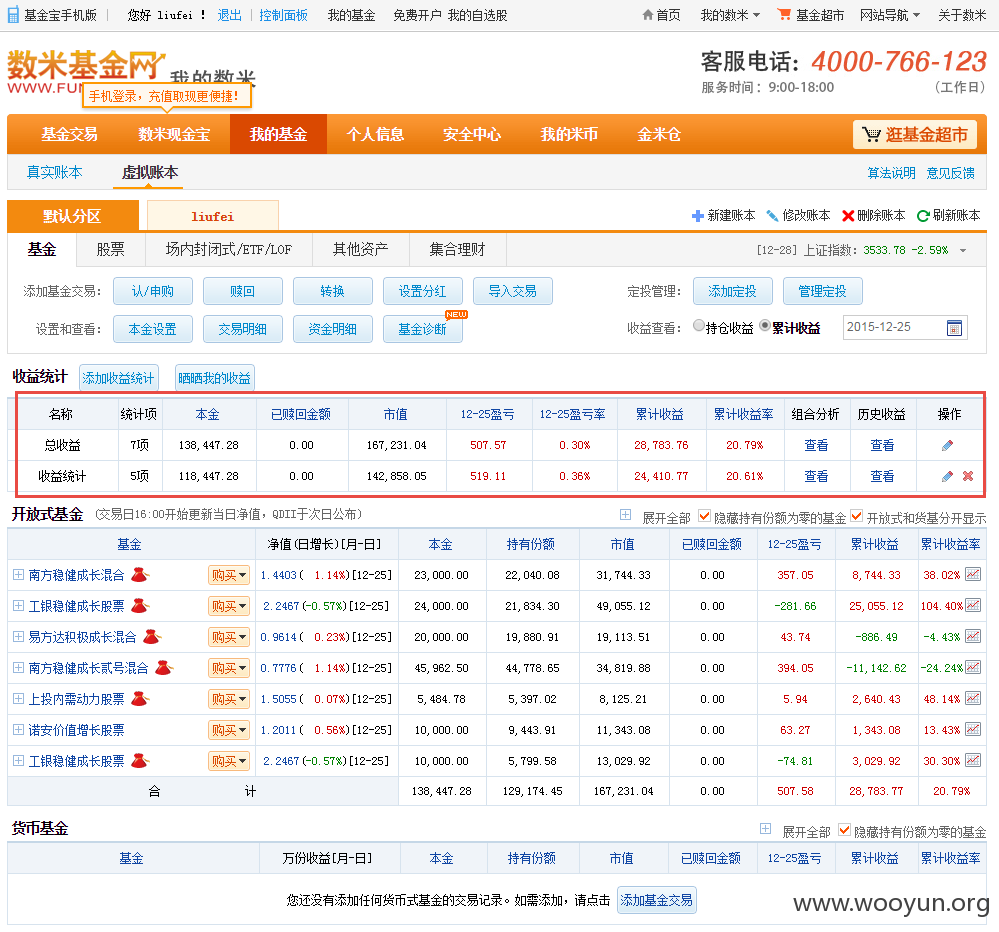
Task: View 组合分析 for the 总收益 row
Action: point(816,445)
